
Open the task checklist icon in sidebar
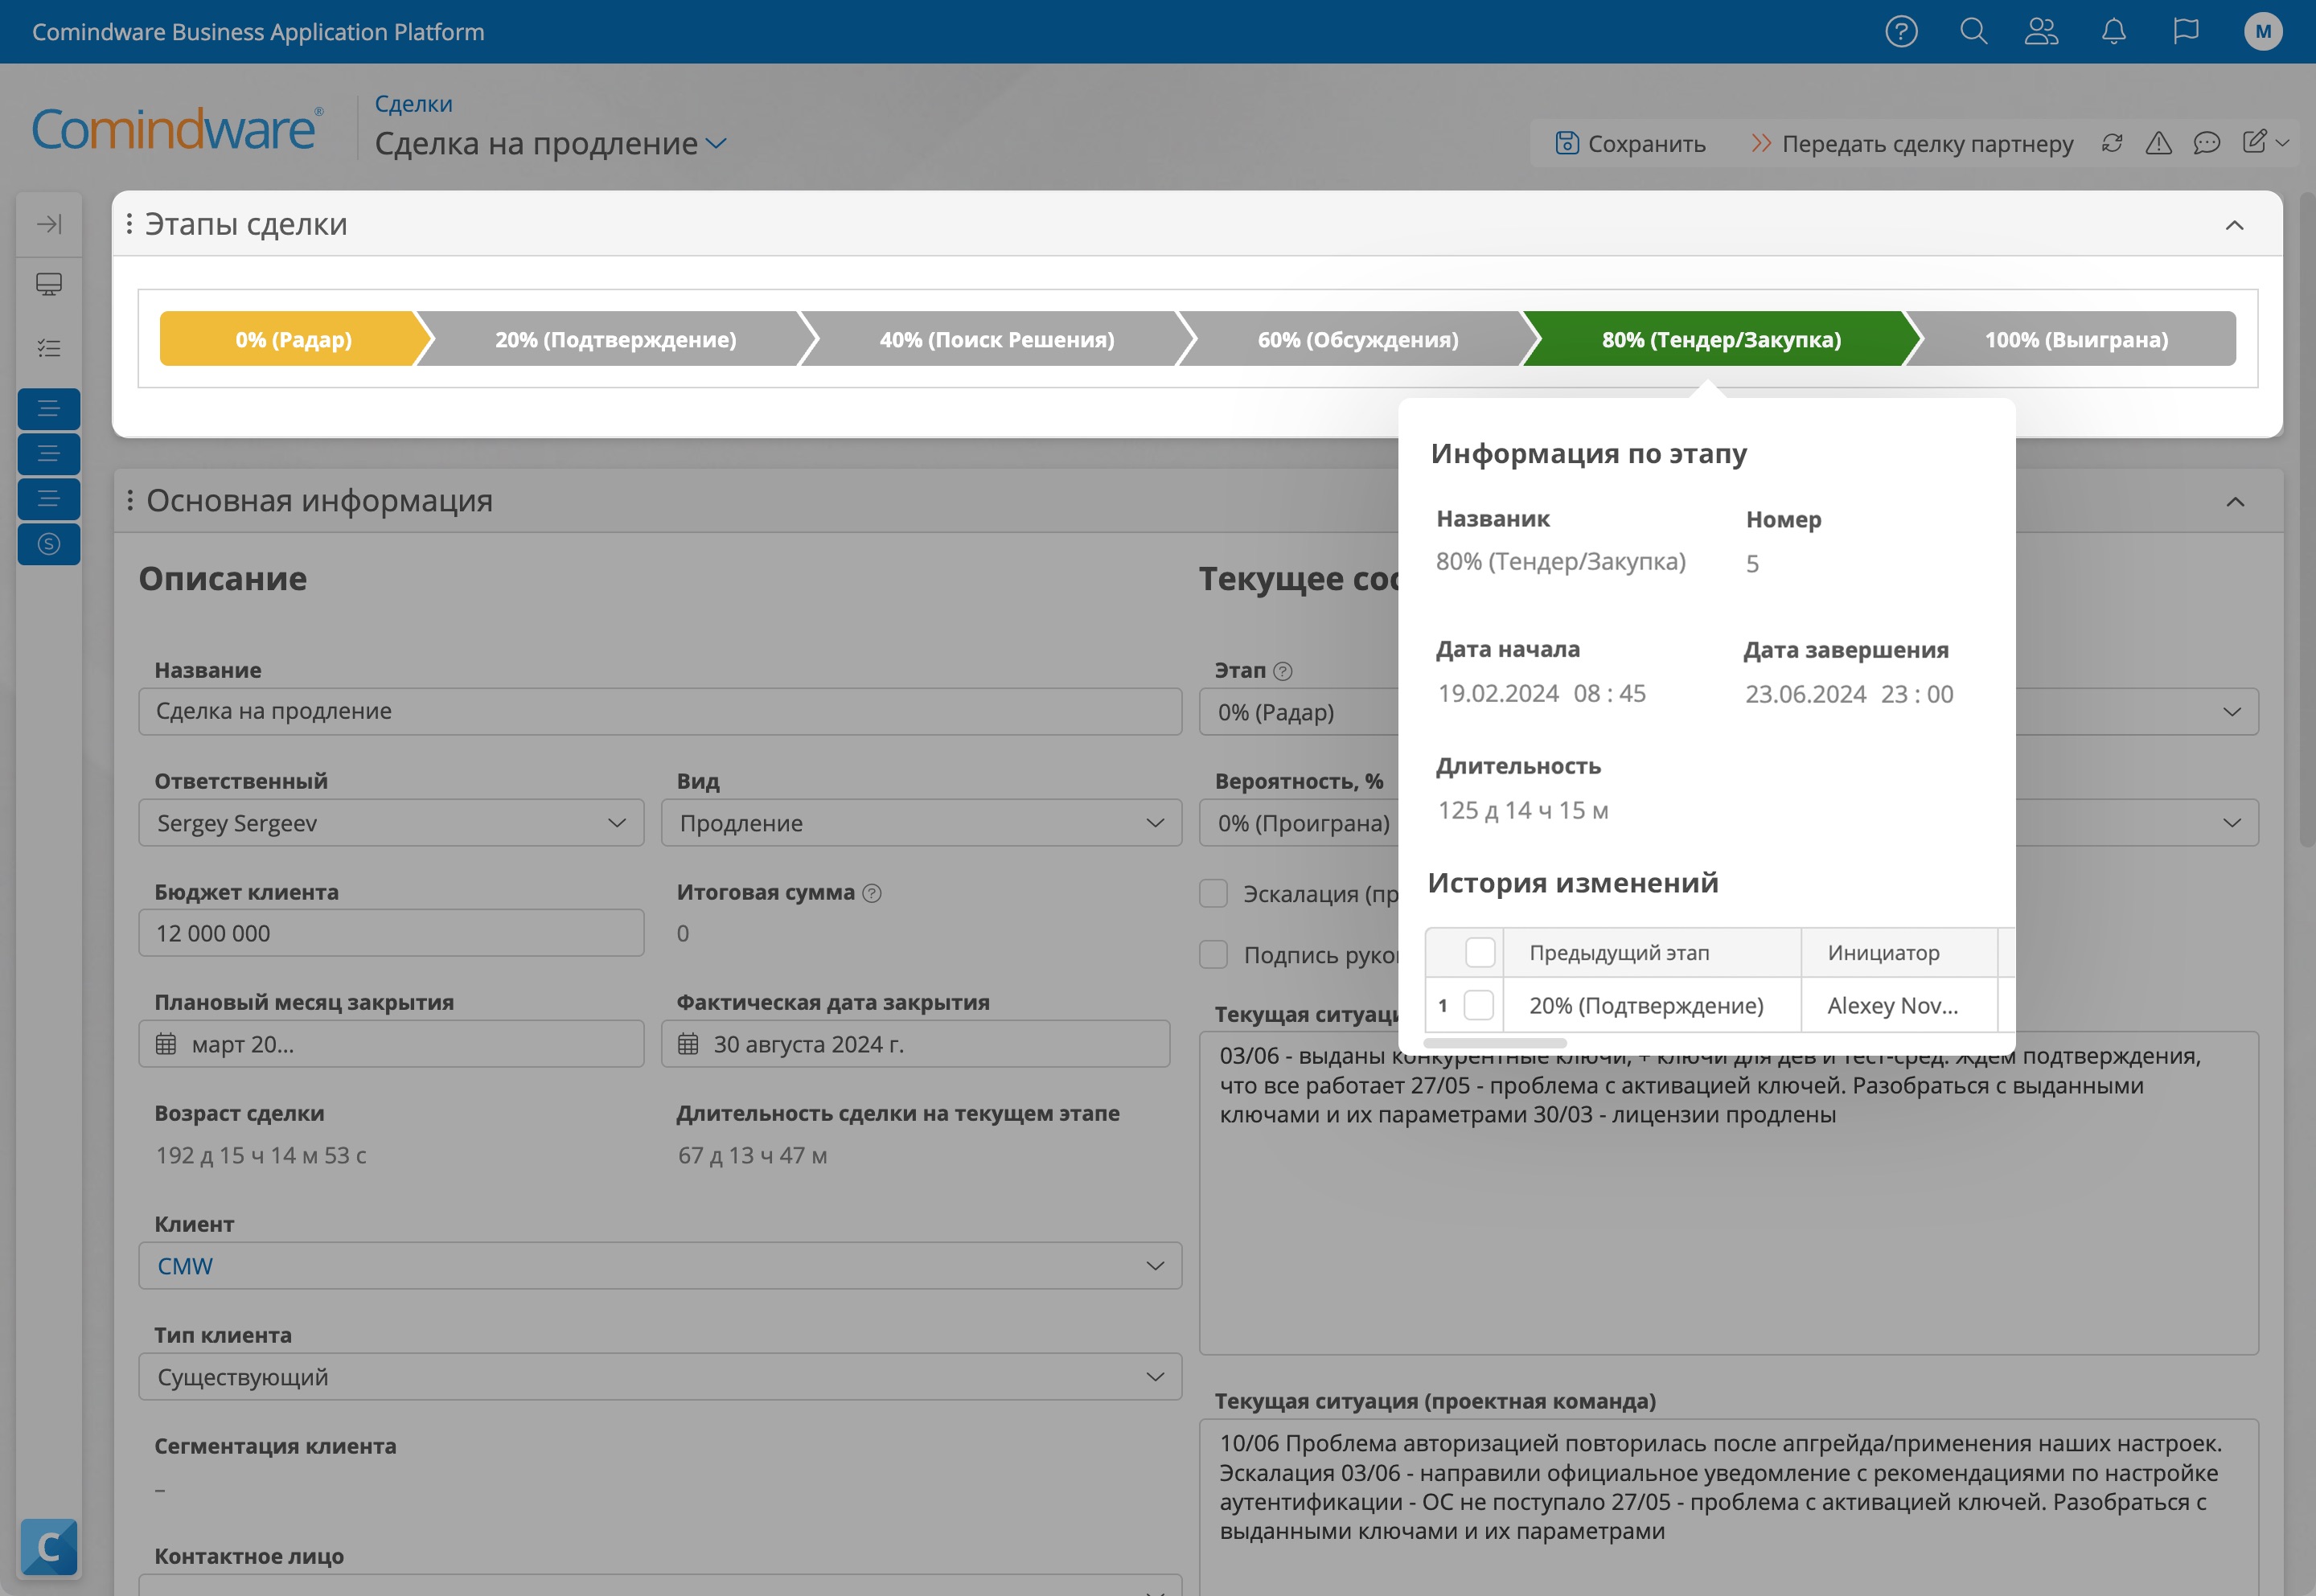point(49,348)
